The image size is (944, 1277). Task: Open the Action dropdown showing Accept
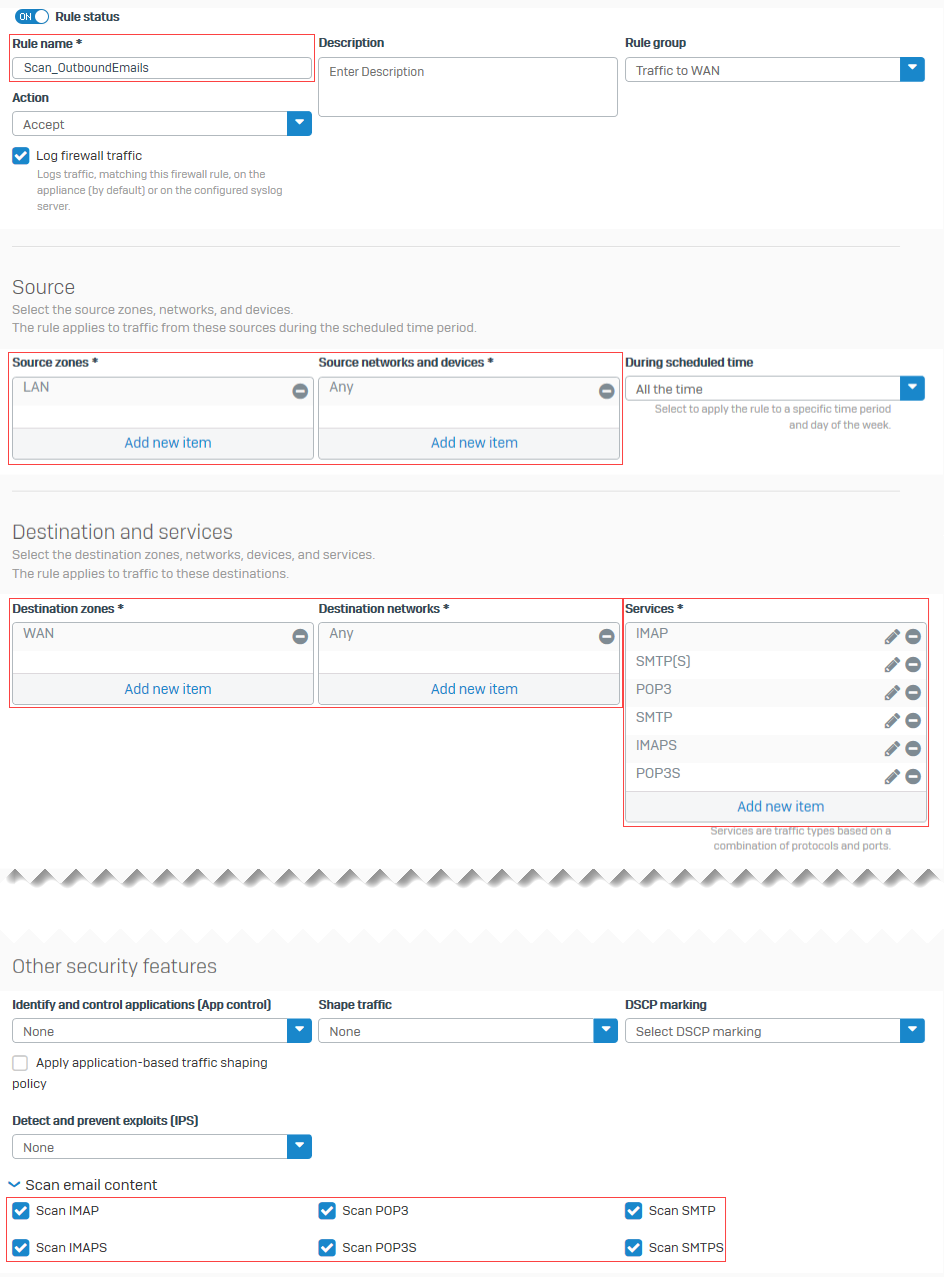(x=299, y=121)
